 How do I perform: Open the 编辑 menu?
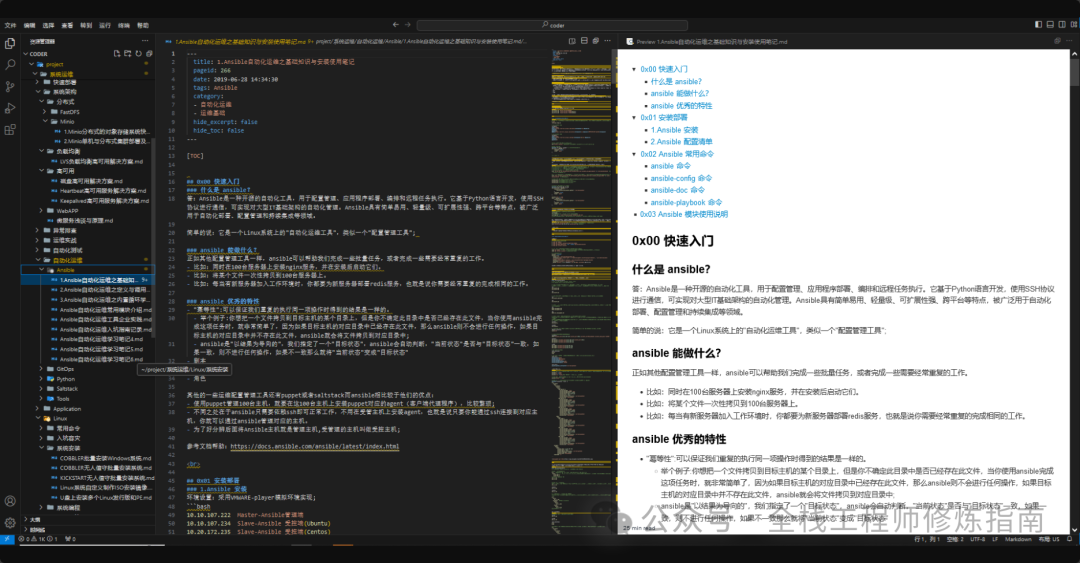pos(29,25)
